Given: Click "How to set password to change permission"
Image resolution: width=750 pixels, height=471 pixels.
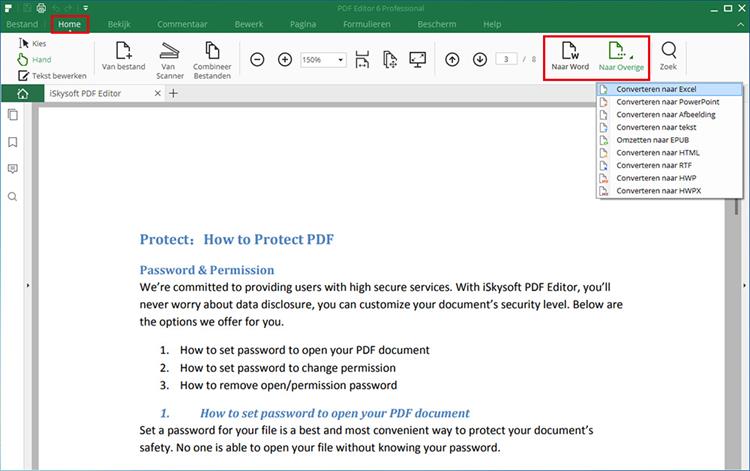Looking at the screenshot, I should pos(288,368).
